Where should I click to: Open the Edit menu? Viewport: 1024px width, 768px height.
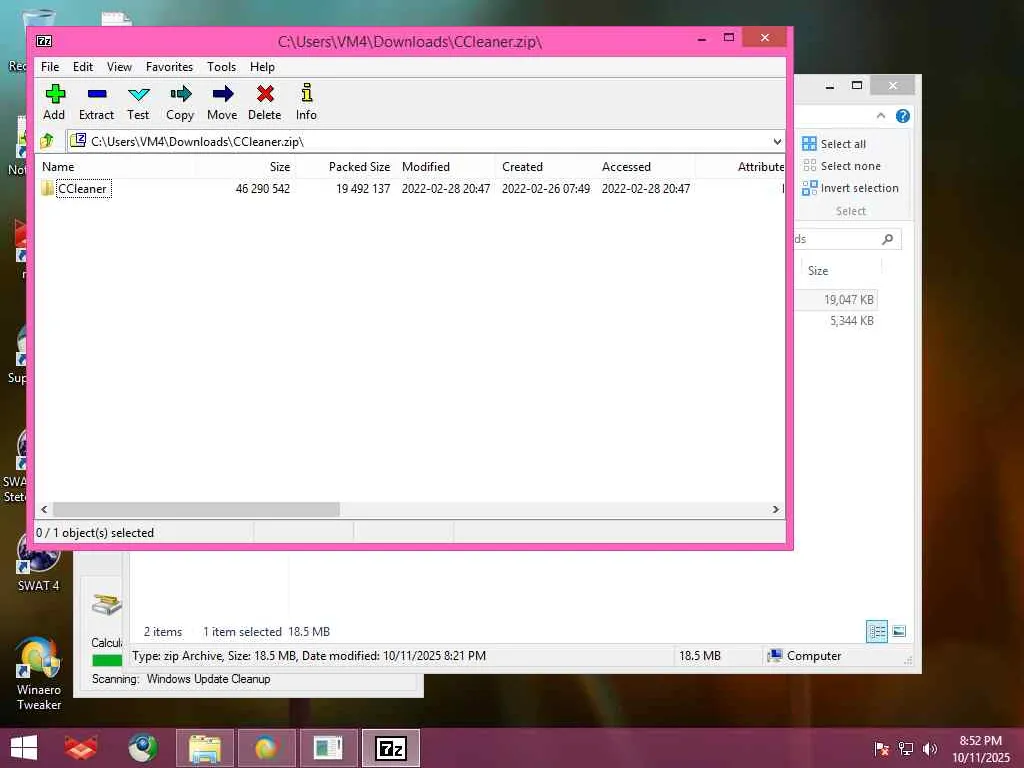click(82, 67)
